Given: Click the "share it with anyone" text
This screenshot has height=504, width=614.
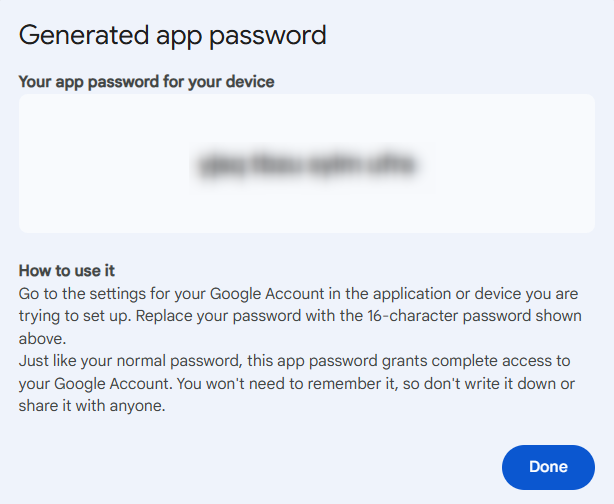Looking at the screenshot, I should (90, 405).
